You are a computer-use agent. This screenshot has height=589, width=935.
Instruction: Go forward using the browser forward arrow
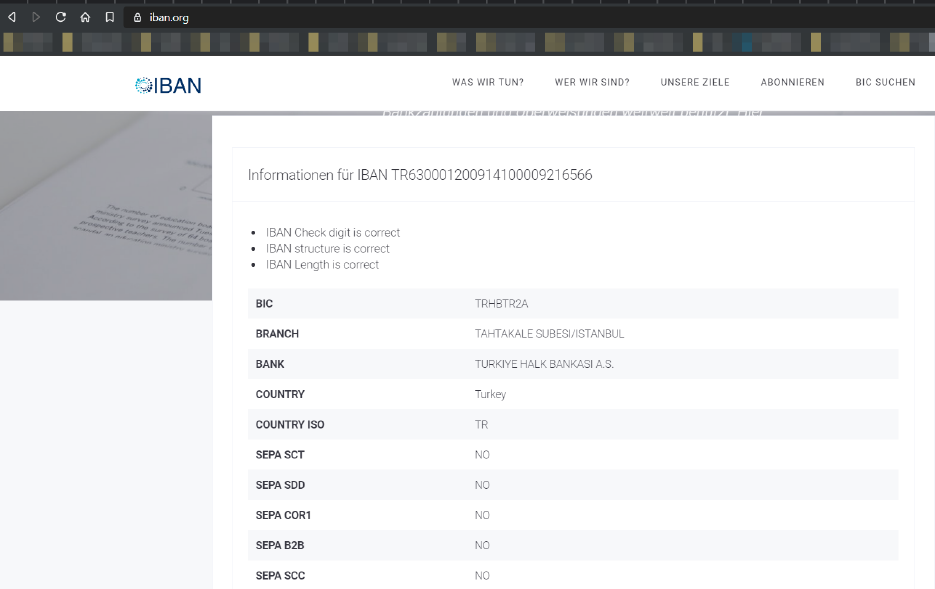click(x=36, y=17)
